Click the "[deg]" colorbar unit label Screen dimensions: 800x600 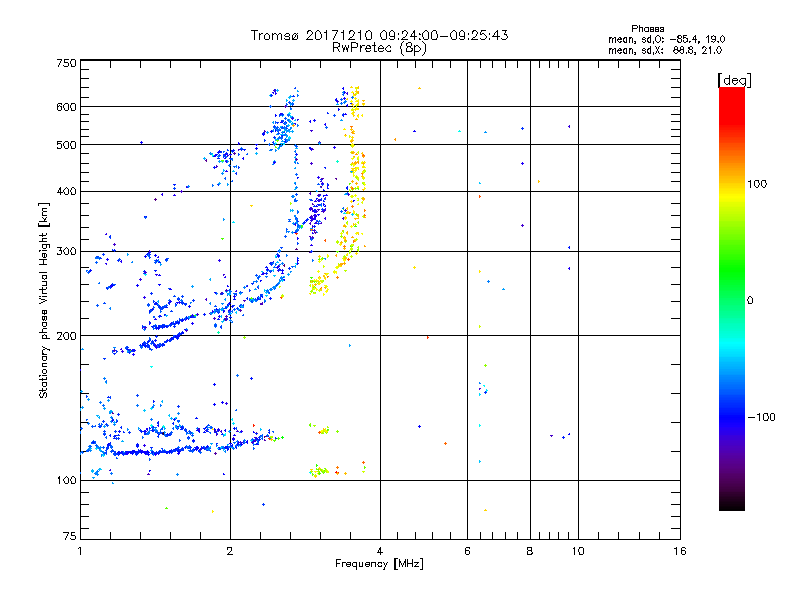[734, 80]
